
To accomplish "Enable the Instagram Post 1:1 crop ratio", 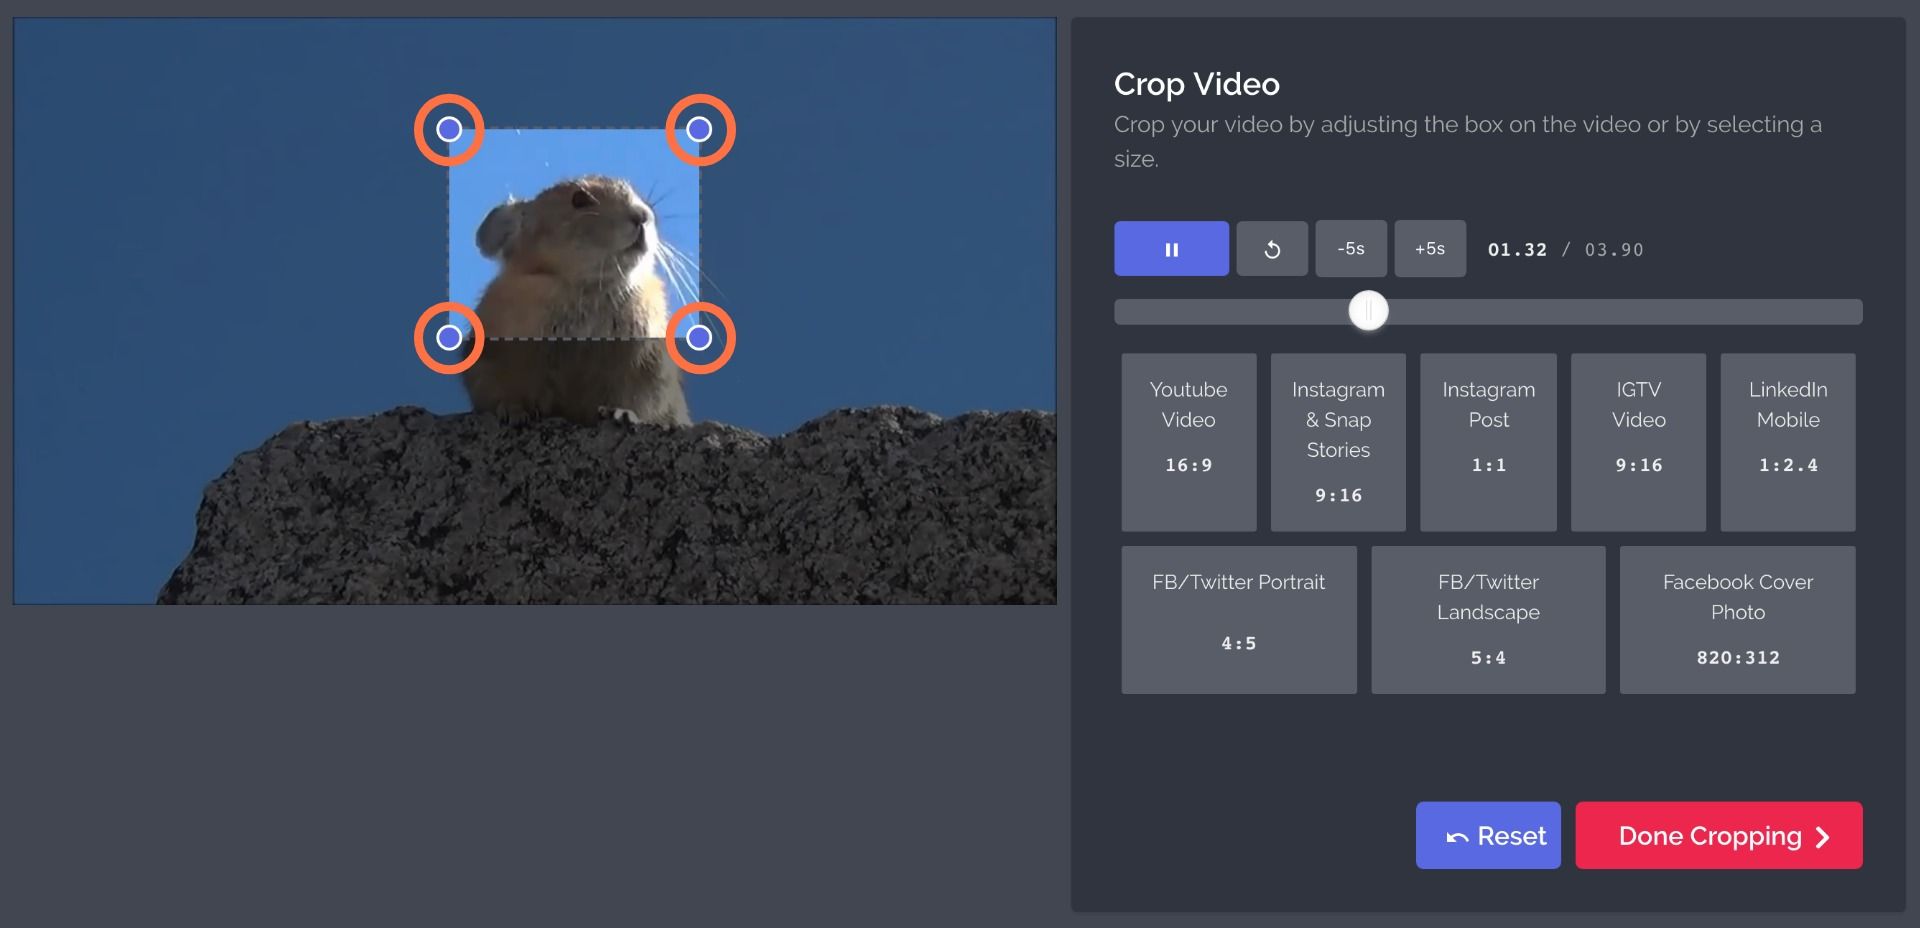I will click(1488, 442).
